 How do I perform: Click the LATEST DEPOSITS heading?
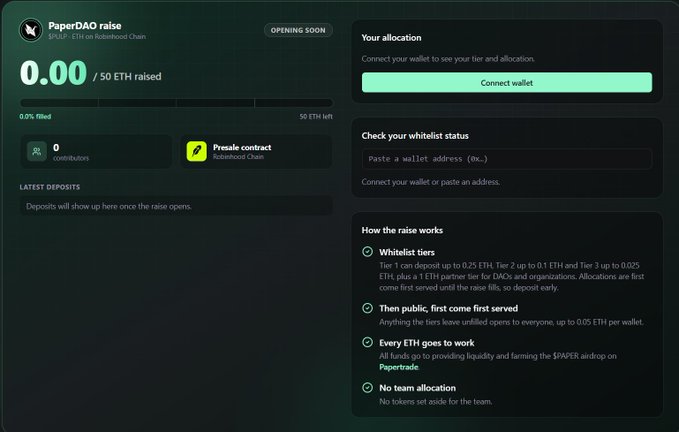pos(50,187)
